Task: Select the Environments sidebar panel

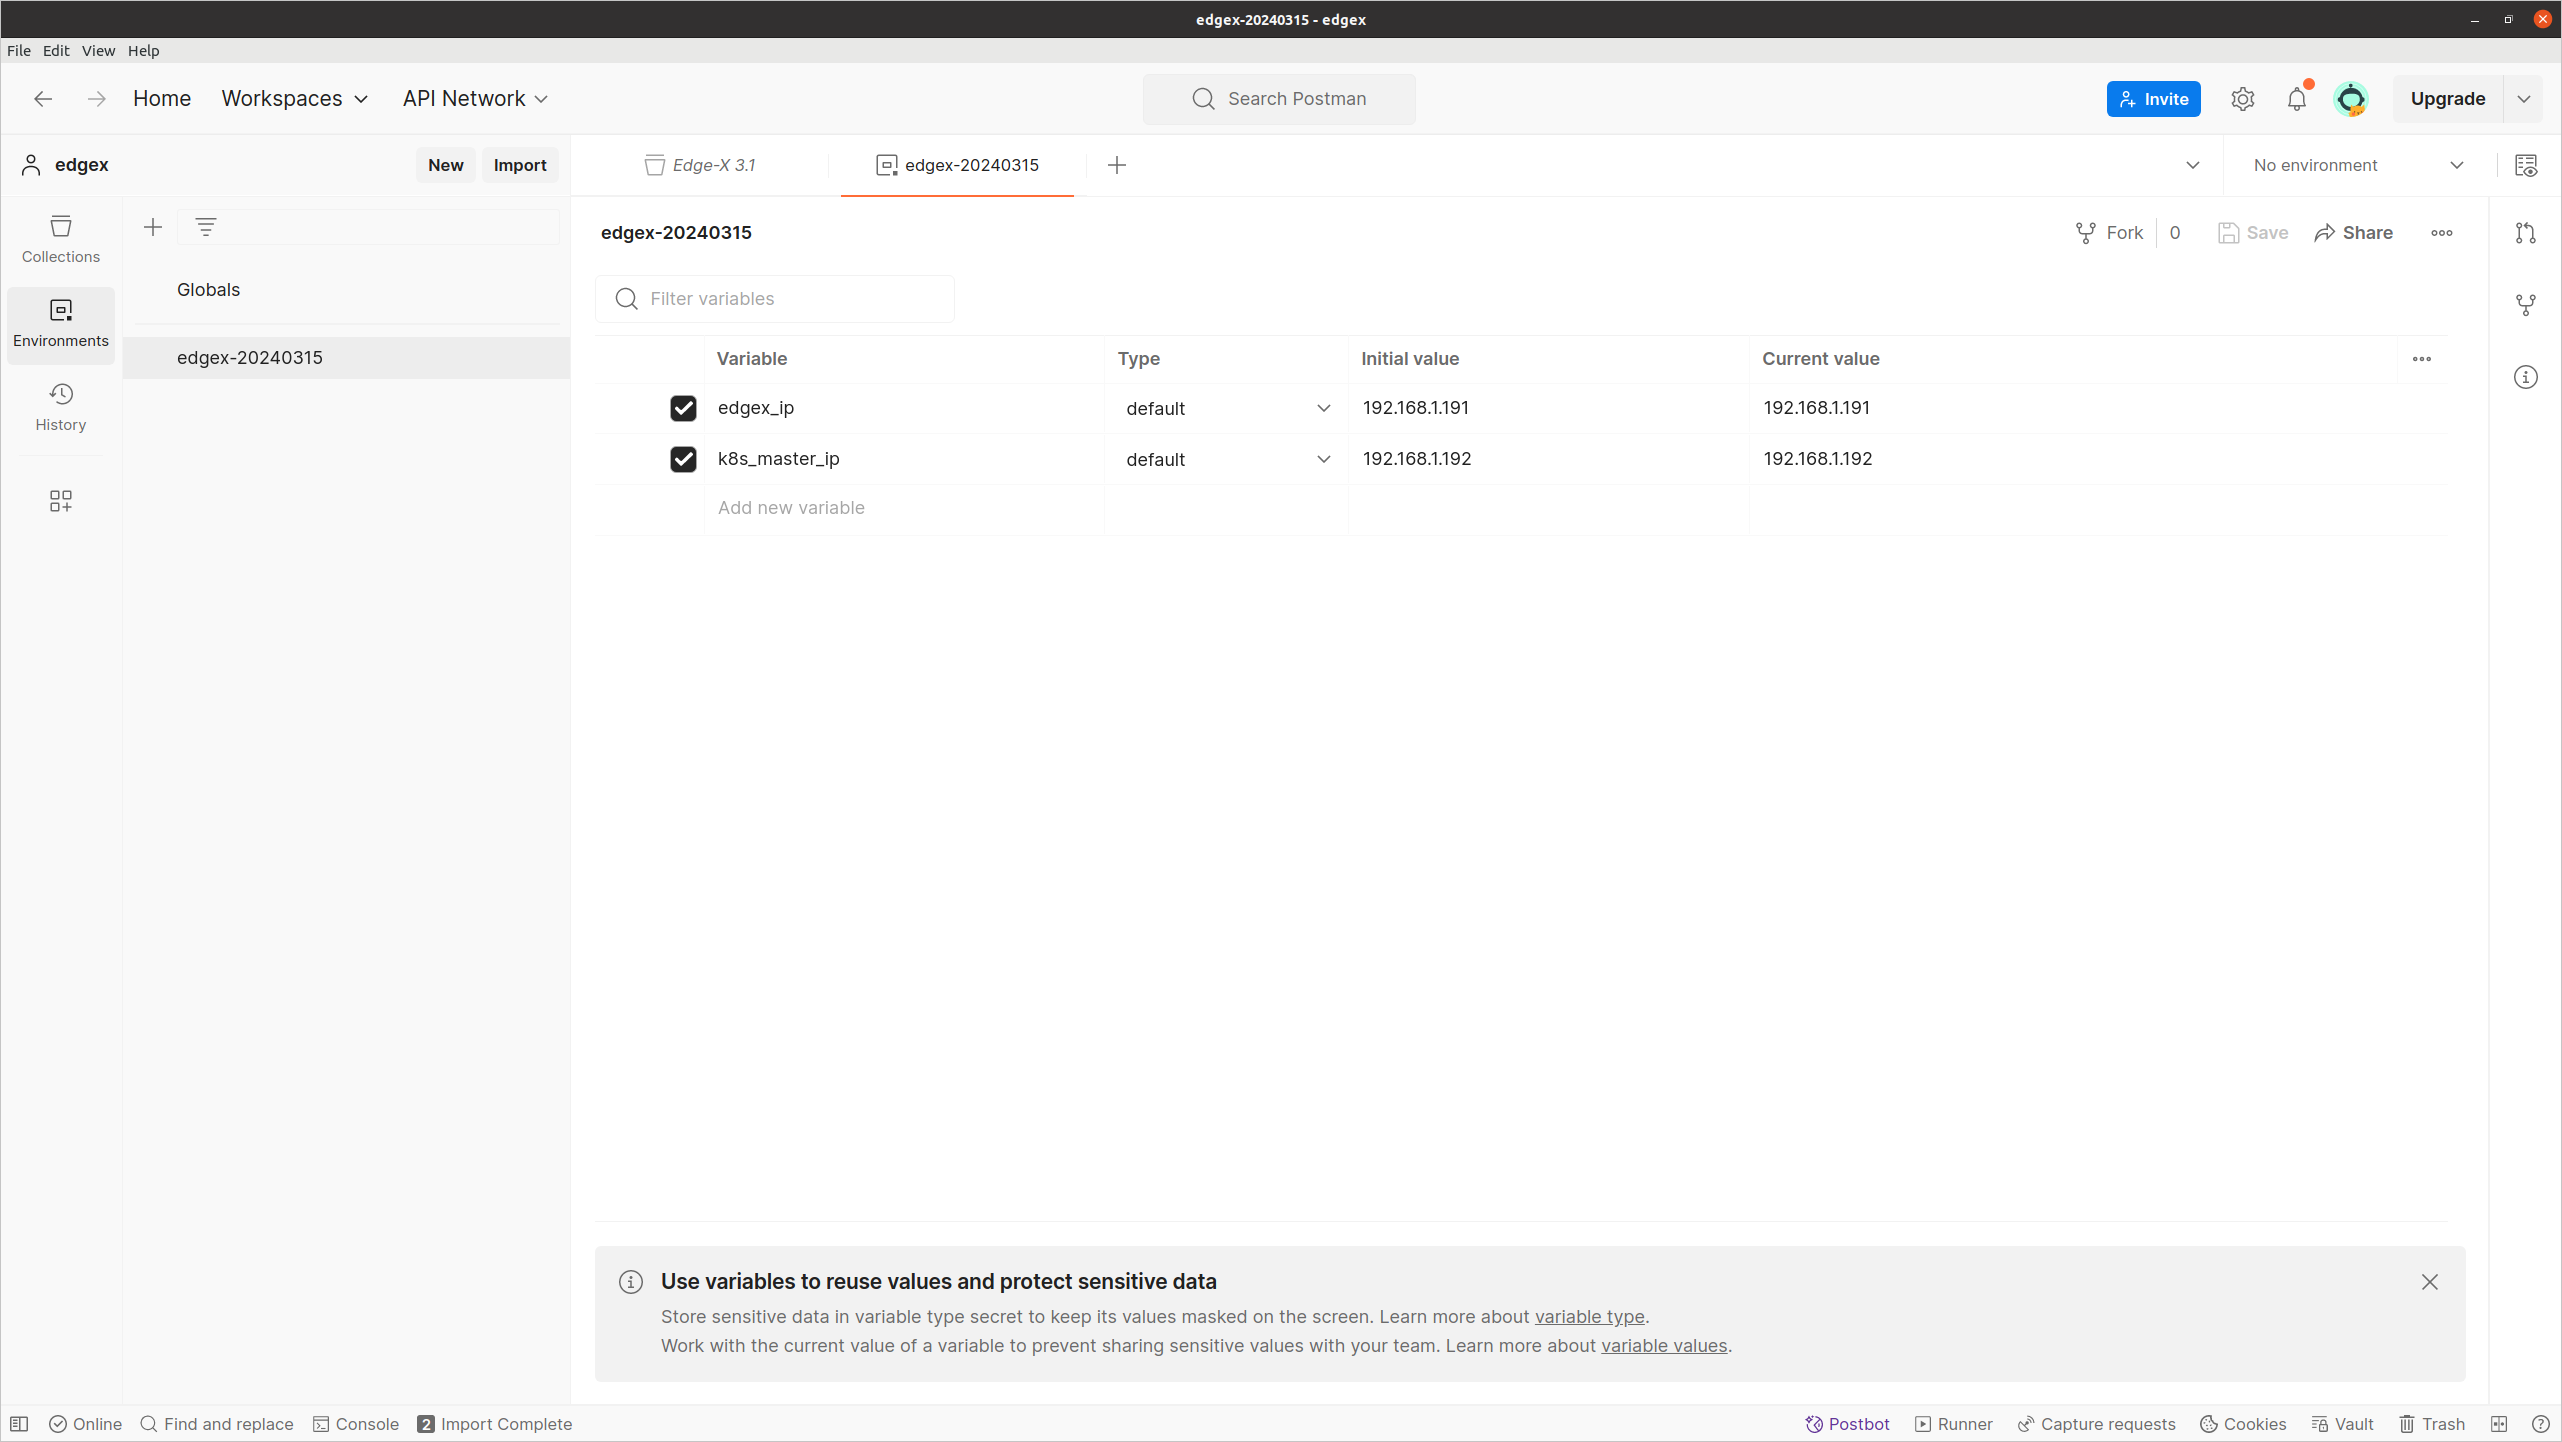Action: point(61,323)
